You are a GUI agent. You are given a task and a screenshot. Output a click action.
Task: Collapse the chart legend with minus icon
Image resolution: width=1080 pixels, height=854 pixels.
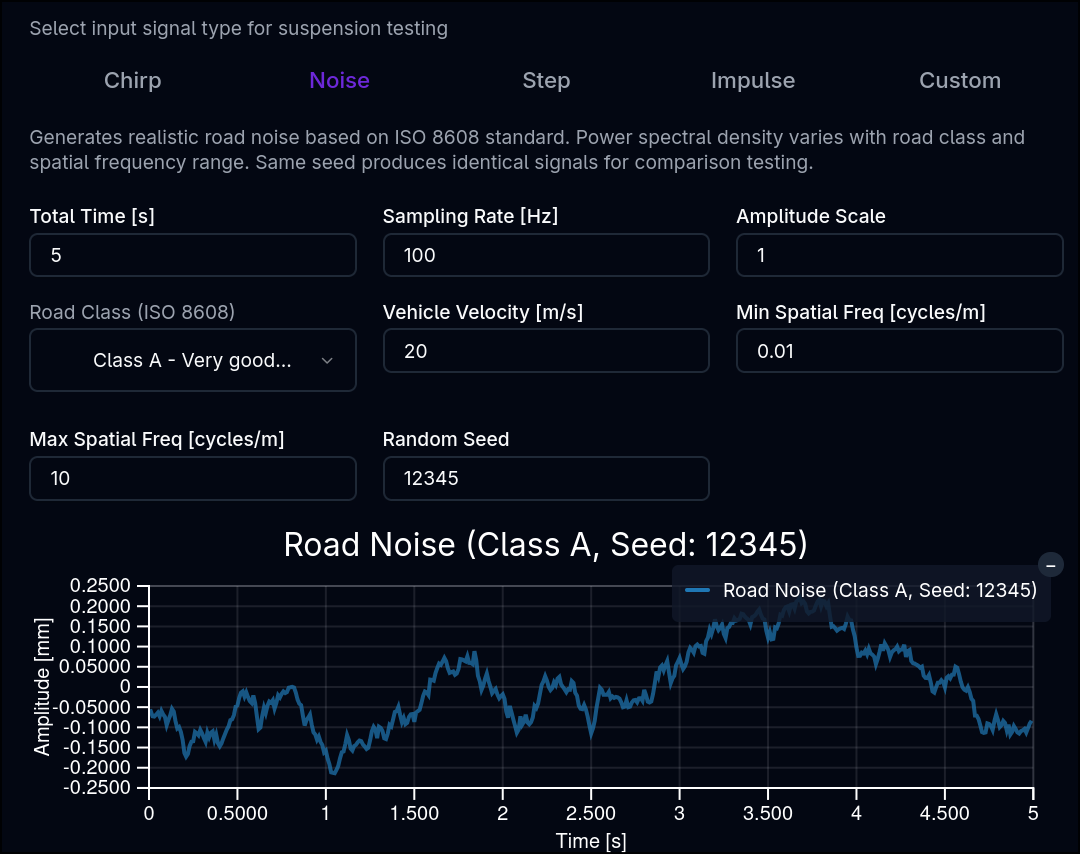tap(1050, 565)
